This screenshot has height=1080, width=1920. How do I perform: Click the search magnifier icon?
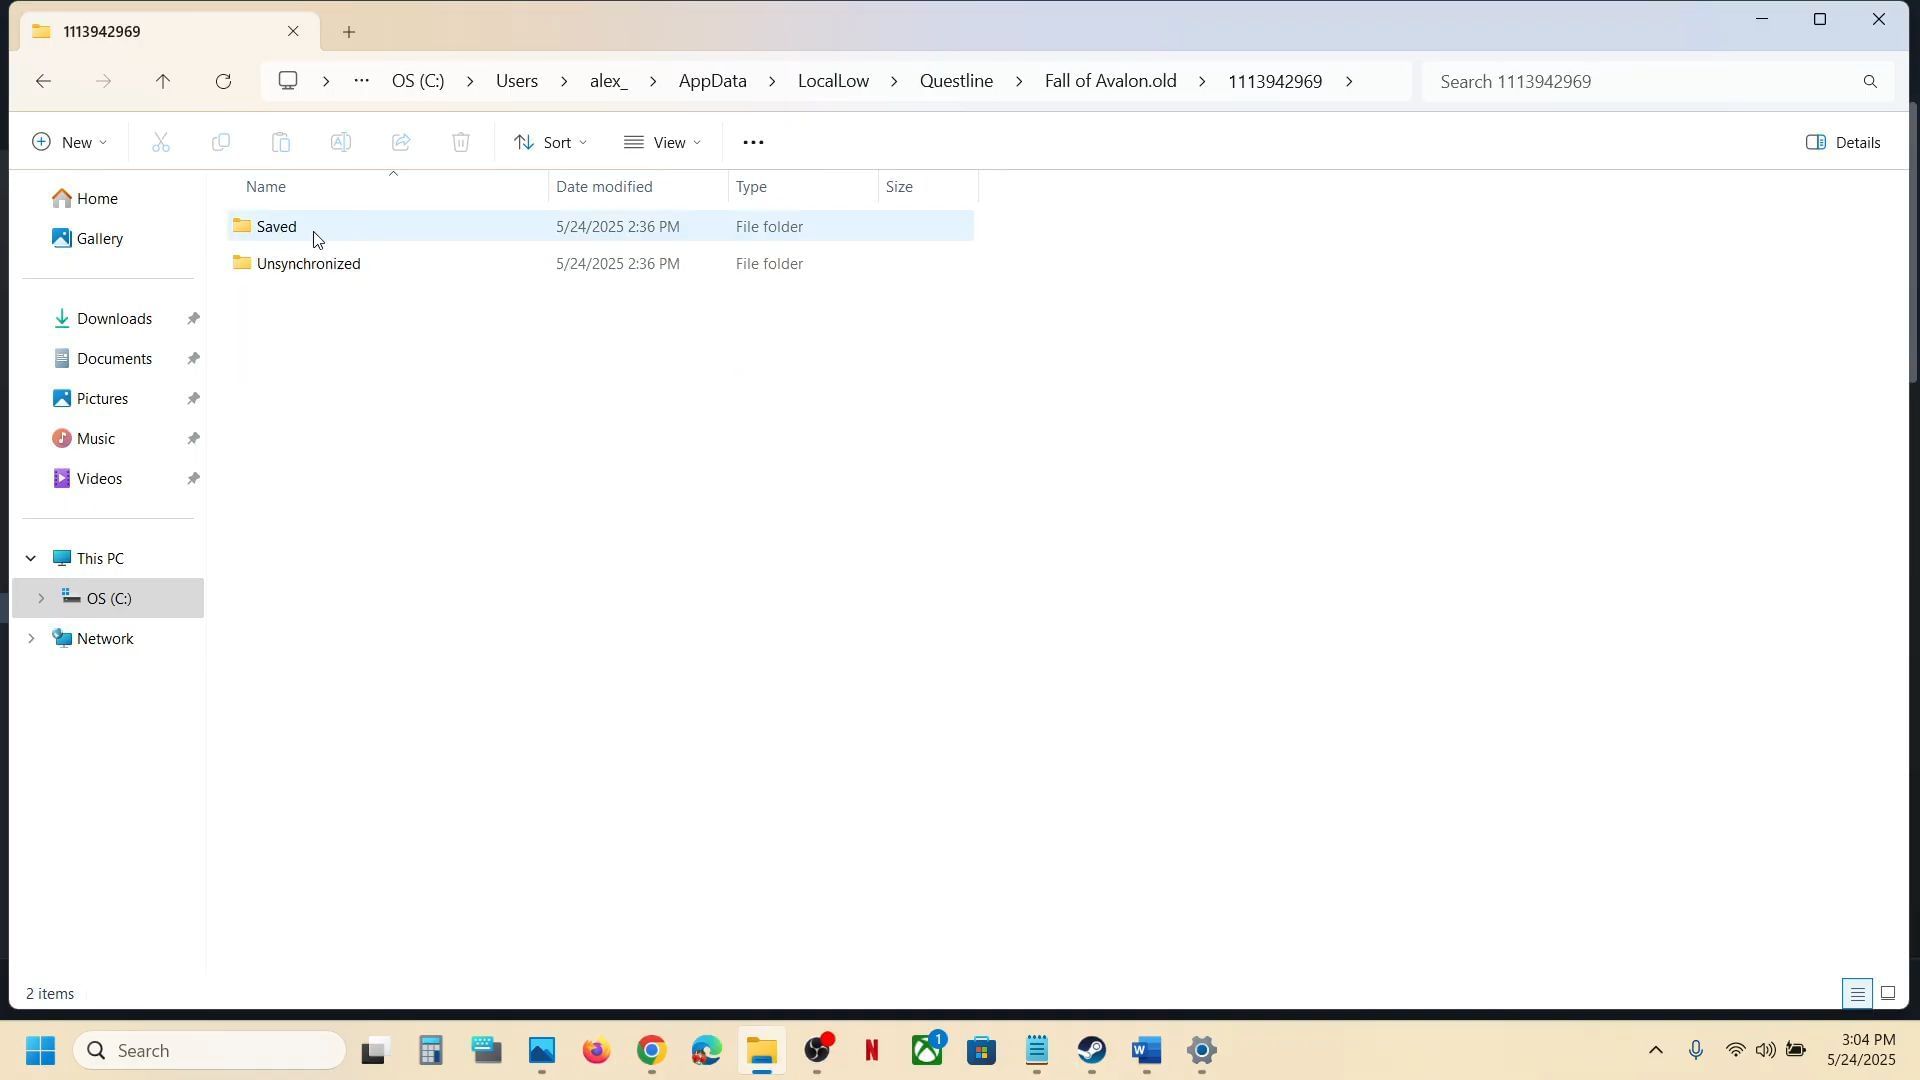(1870, 81)
